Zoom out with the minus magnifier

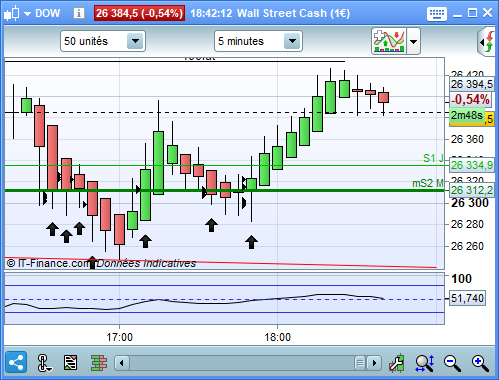click(452, 363)
